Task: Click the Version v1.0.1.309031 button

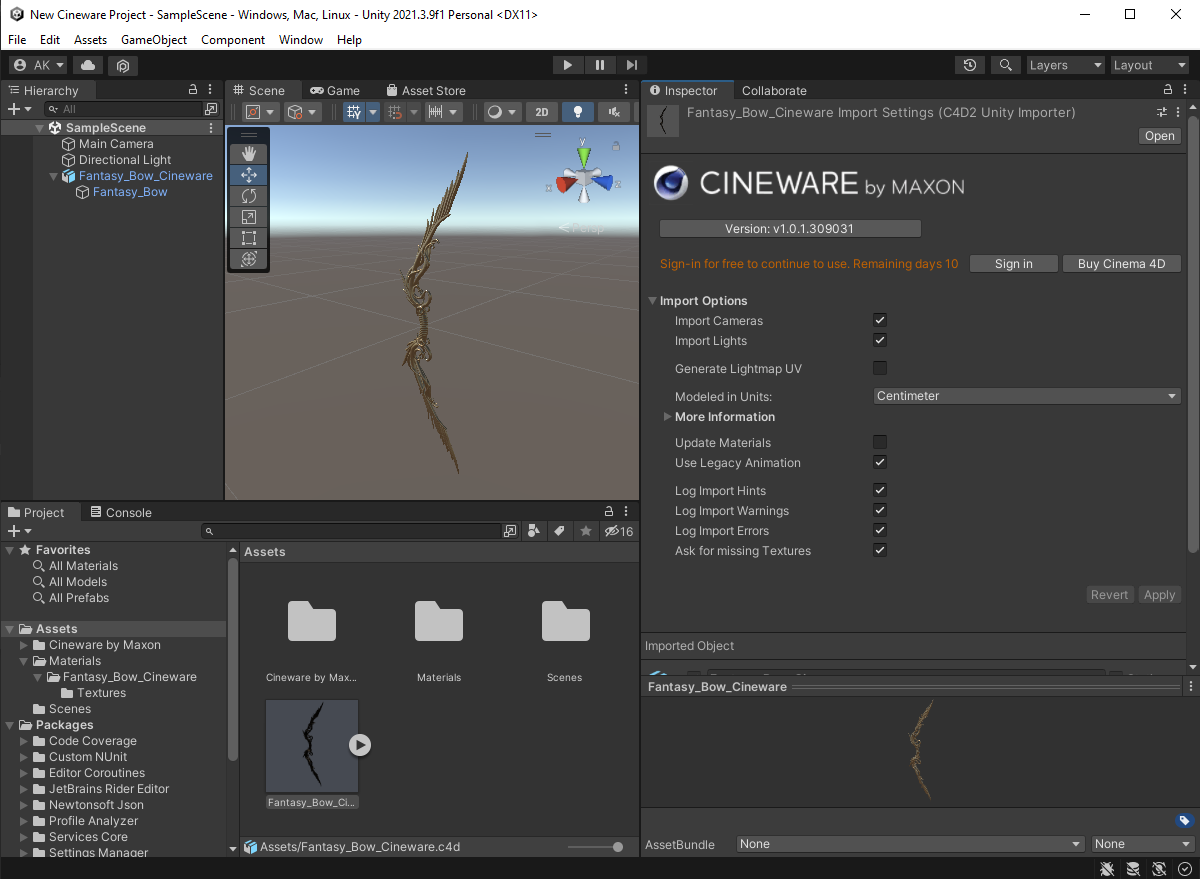Action: [x=790, y=228]
